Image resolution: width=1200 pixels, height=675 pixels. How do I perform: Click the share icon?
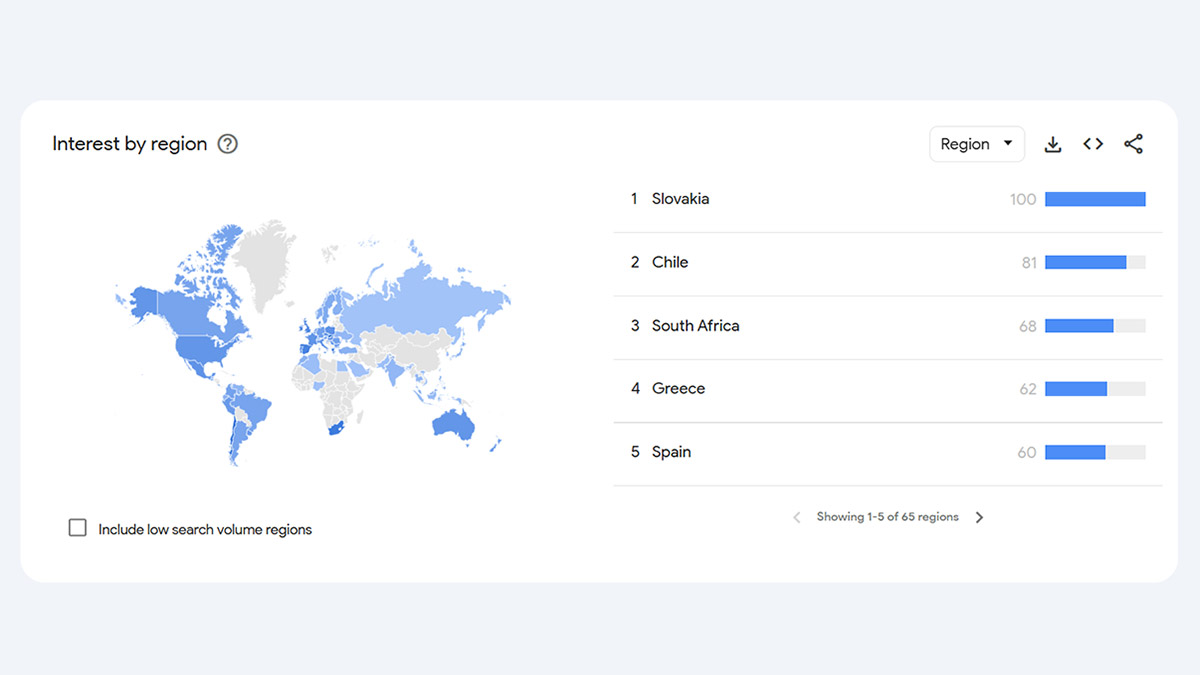pos(1133,144)
